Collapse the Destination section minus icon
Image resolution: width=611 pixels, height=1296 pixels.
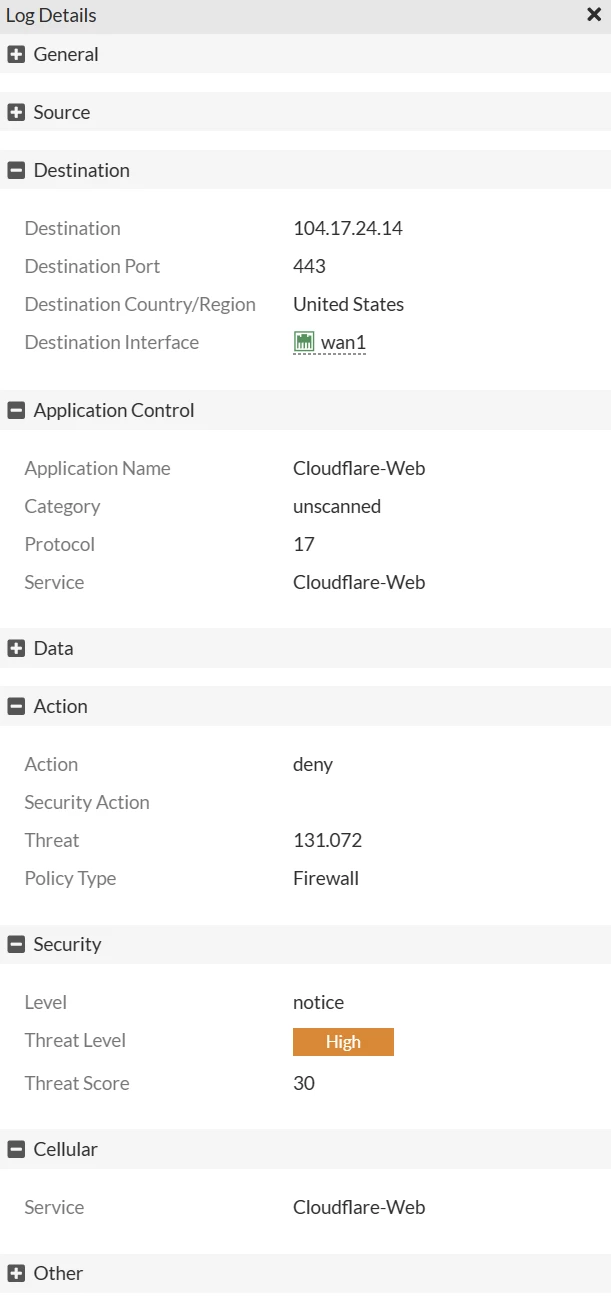[16, 170]
